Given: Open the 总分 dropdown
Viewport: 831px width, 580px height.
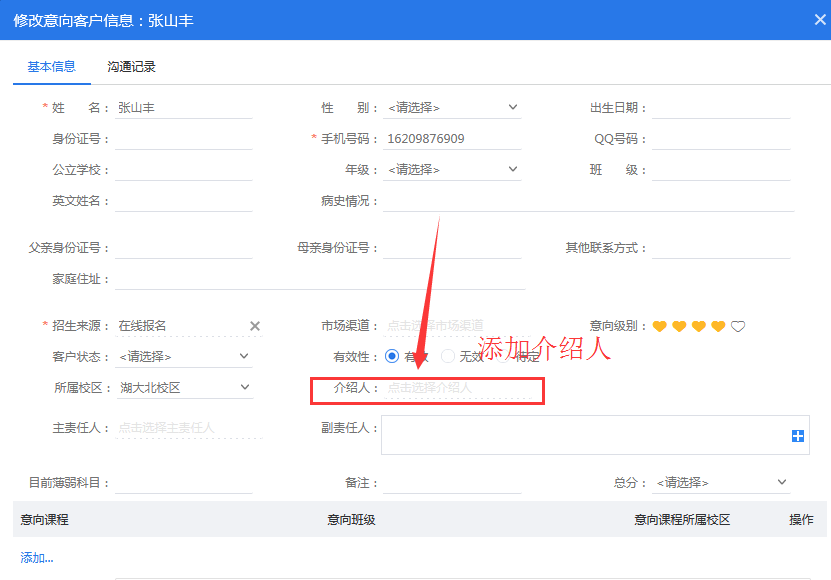Looking at the screenshot, I should click(721, 482).
